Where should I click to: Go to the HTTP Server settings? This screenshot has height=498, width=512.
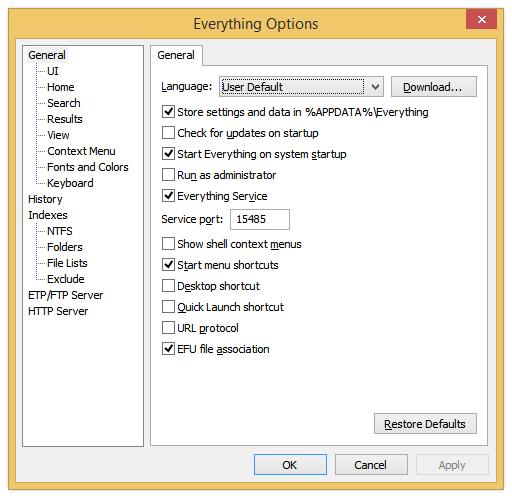pyautogui.click(x=58, y=311)
